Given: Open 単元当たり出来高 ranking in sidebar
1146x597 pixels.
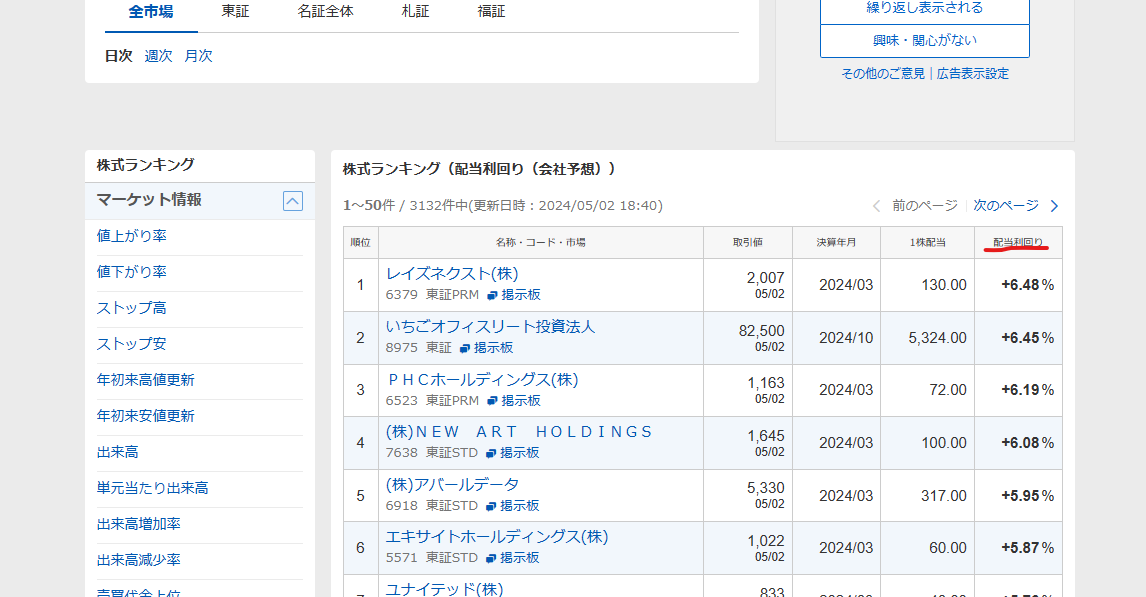Looking at the screenshot, I should click(153, 488).
